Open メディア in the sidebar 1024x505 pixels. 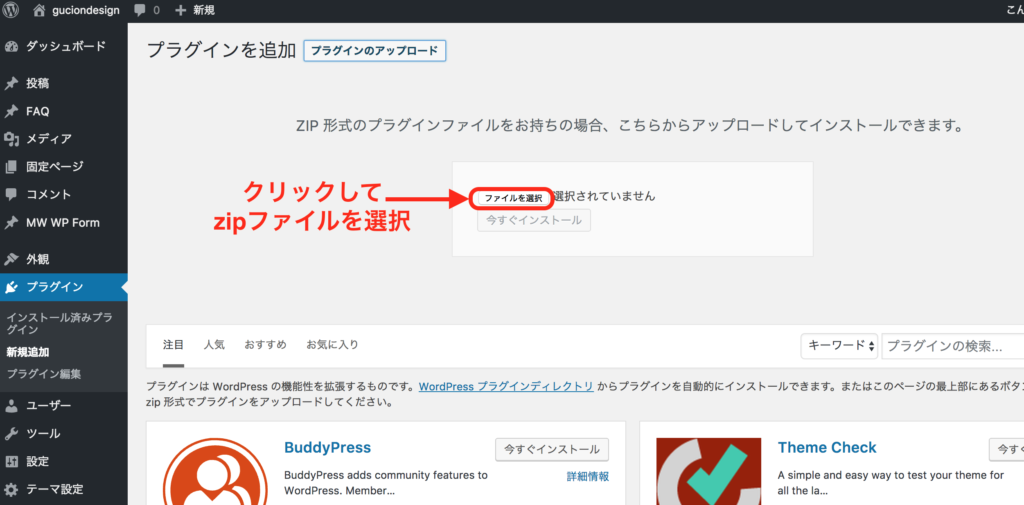coord(48,139)
